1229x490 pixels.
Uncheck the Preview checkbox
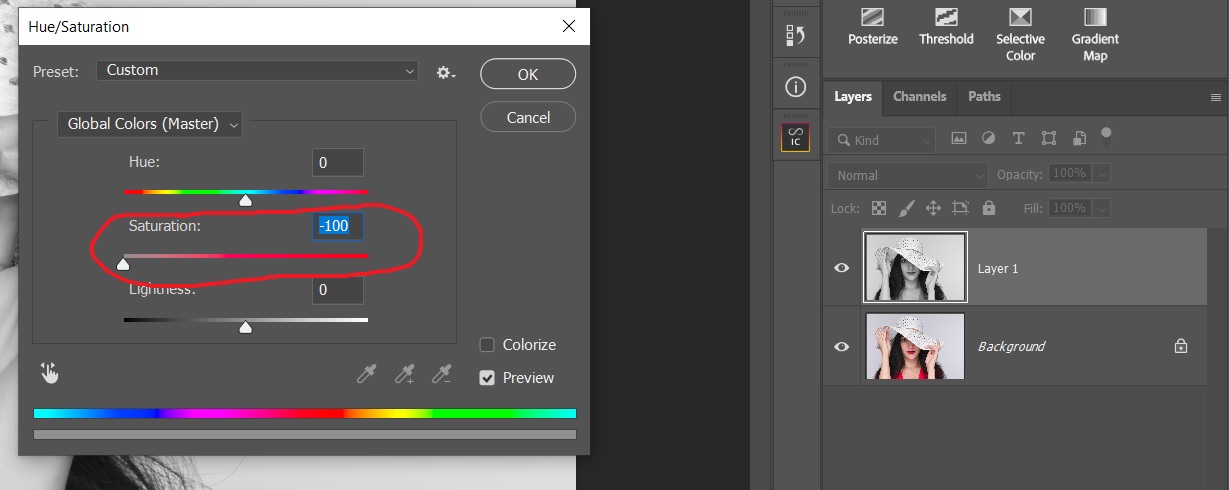[x=488, y=378]
